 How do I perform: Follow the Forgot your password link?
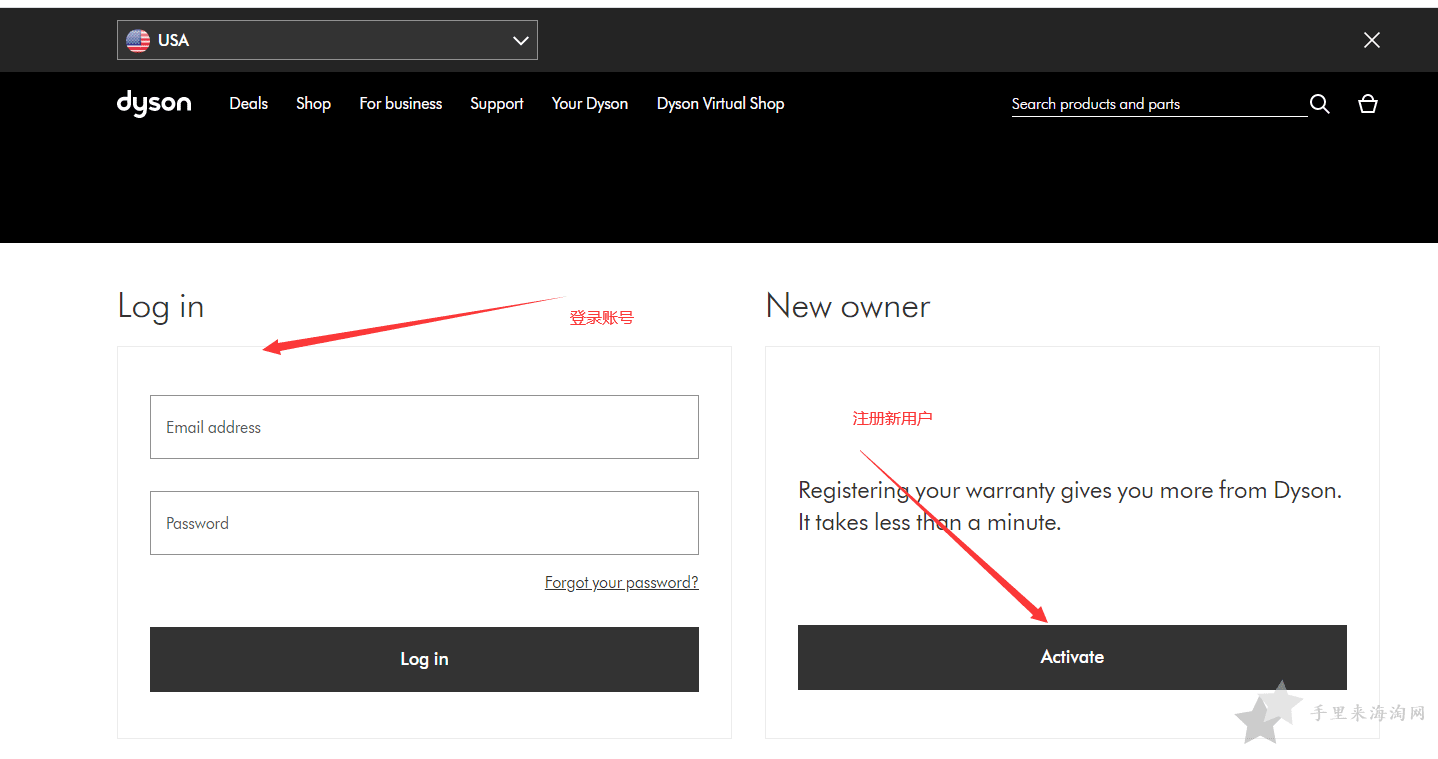click(622, 582)
